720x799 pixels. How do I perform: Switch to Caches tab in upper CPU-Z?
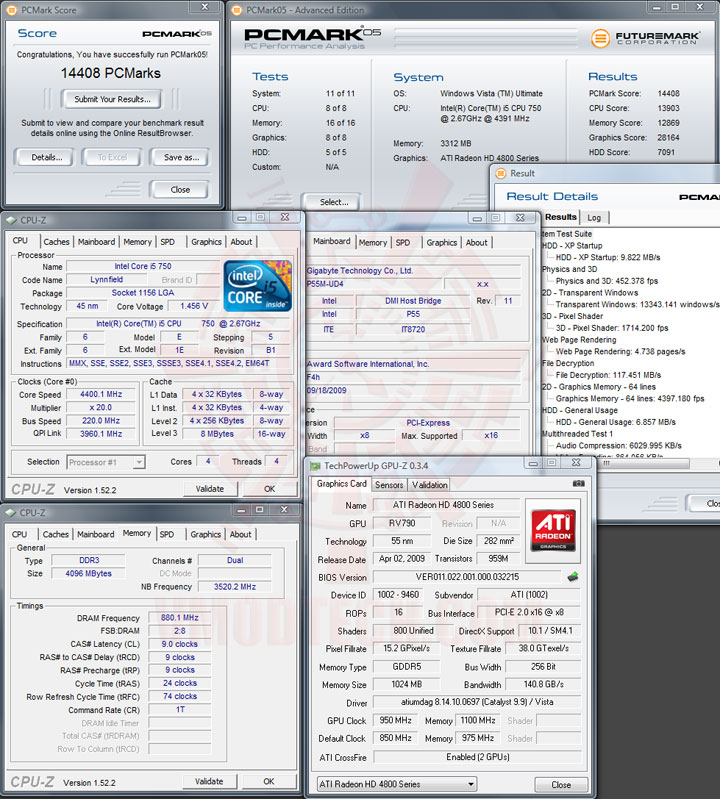(x=56, y=242)
